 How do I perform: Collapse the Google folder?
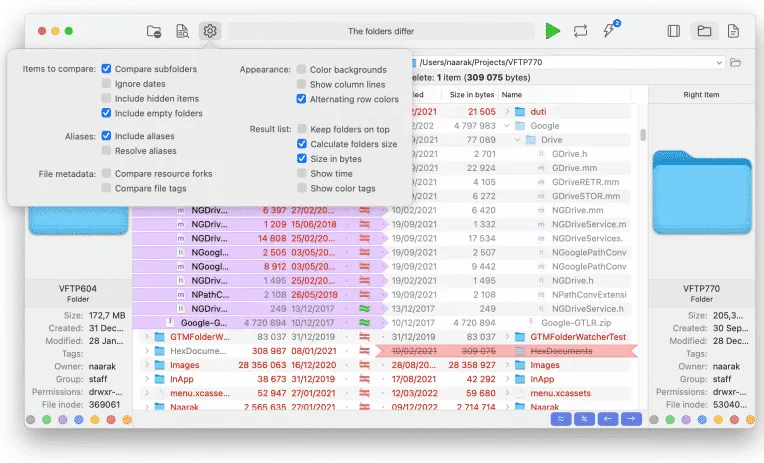(x=507, y=126)
